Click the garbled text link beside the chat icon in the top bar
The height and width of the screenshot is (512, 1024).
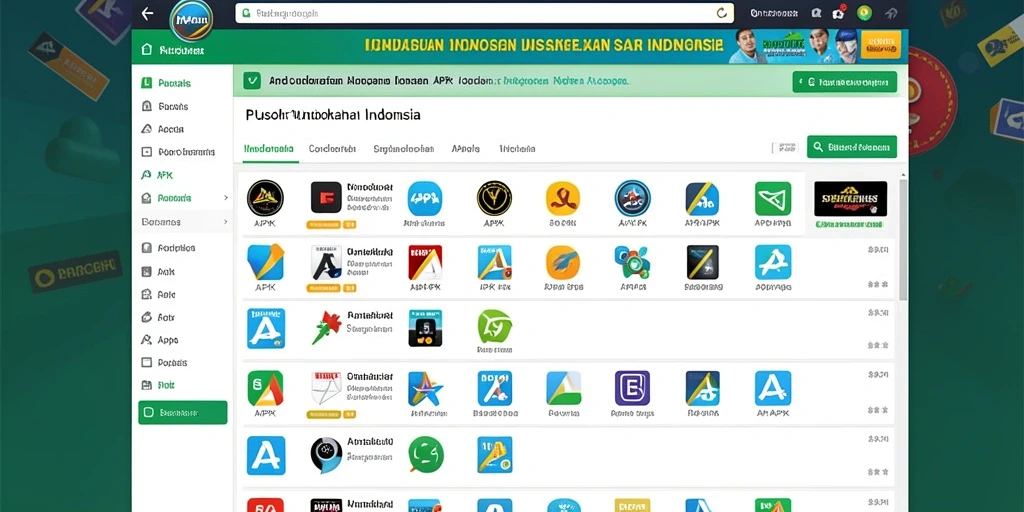pos(774,13)
